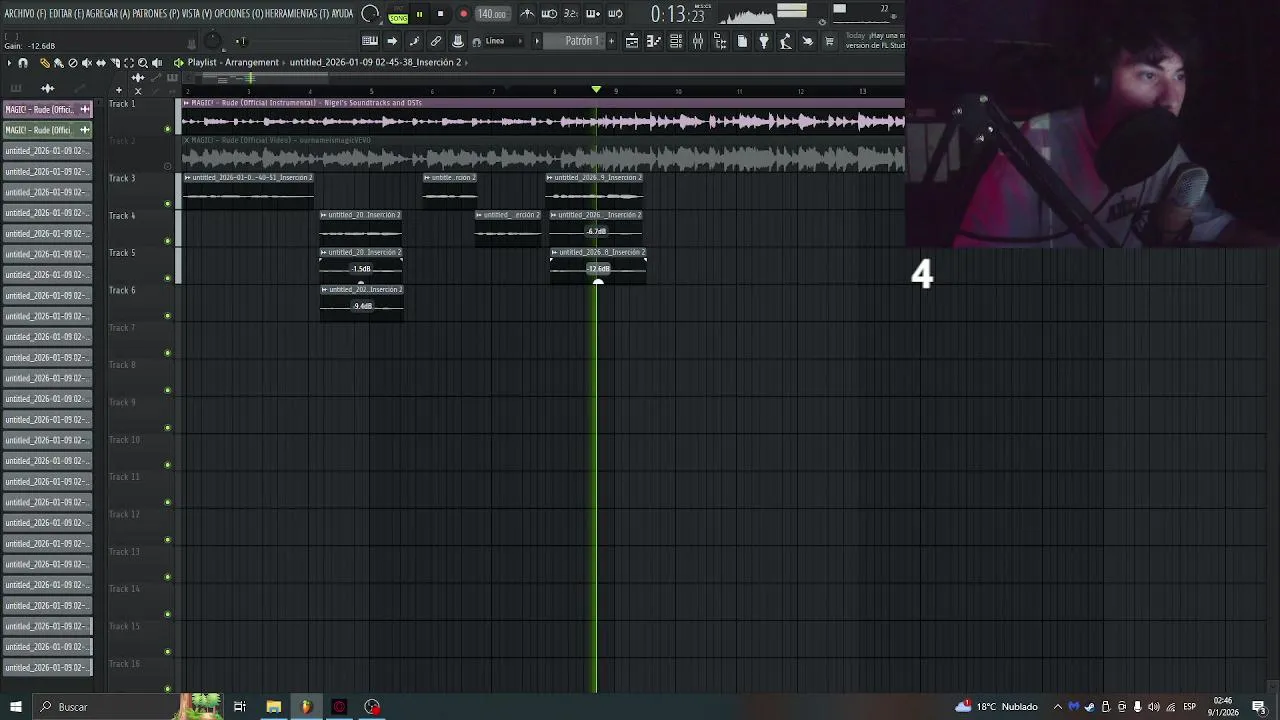This screenshot has height=720, width=1280.
Task: Open the HERRAMIENTAS (T) menu
Action: [x=297, y=14]
